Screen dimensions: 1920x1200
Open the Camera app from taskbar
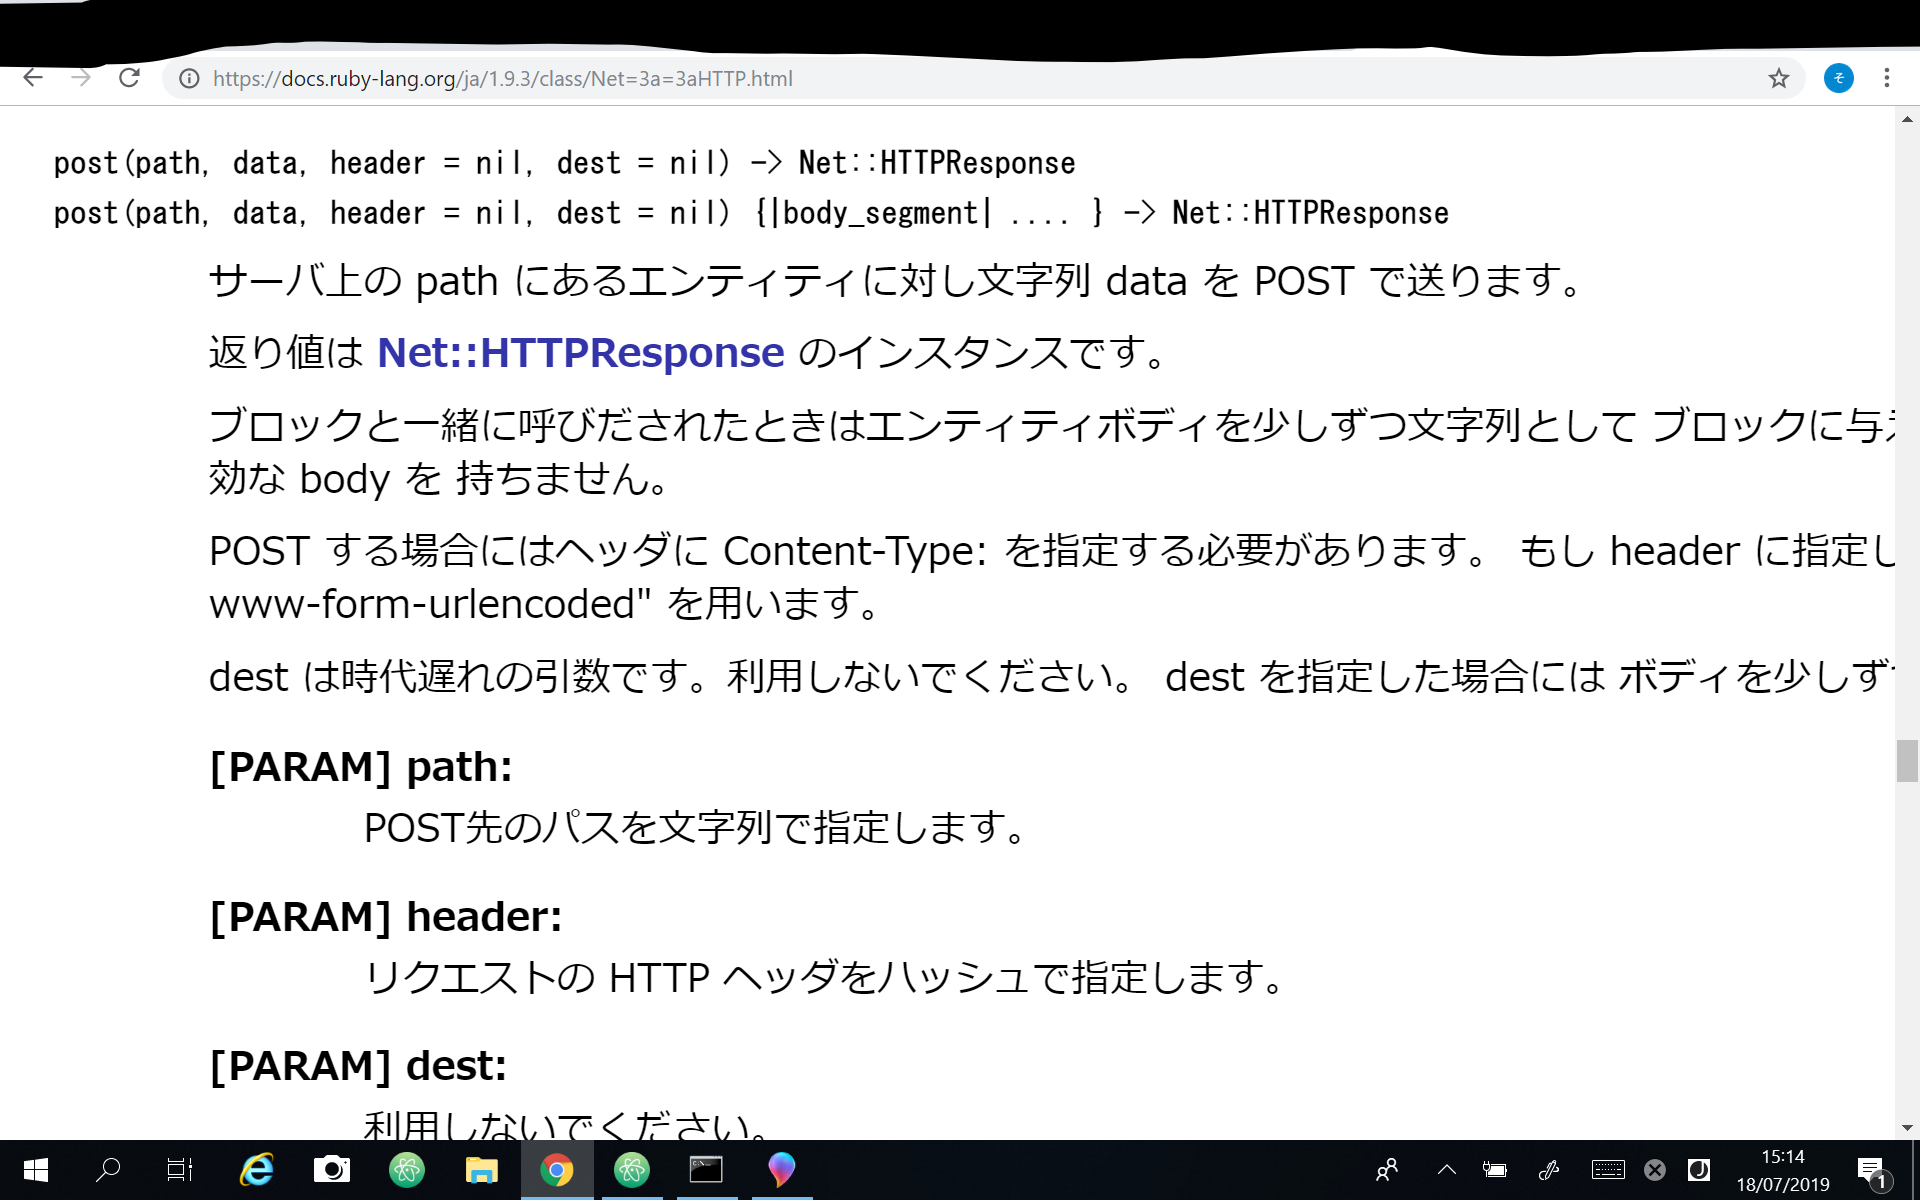point(332,1169)
